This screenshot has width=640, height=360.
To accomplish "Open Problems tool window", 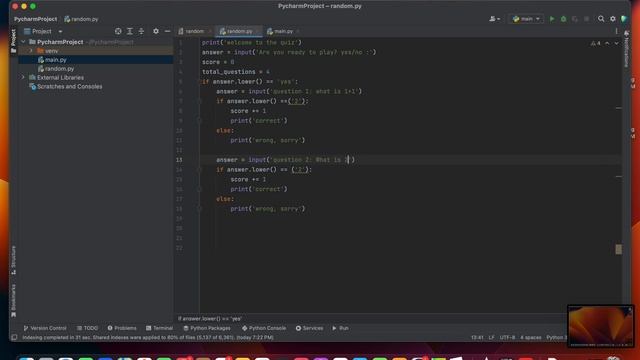I will pos(122,328).
